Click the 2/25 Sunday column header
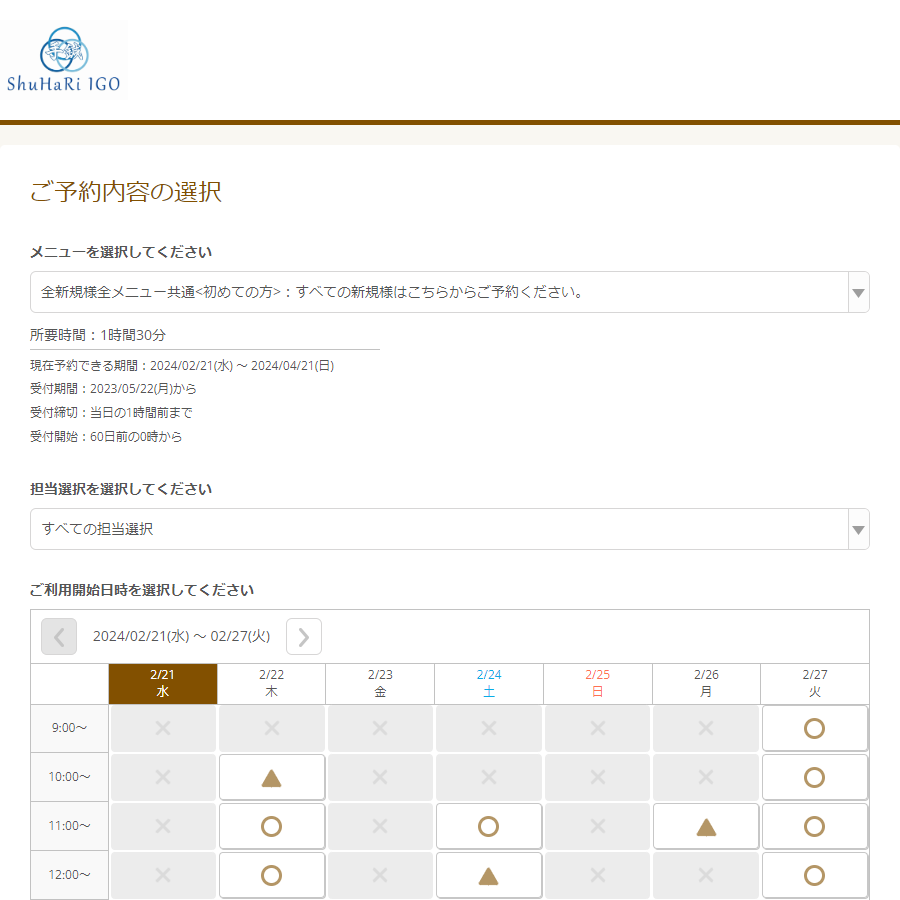 click(597, 683)
